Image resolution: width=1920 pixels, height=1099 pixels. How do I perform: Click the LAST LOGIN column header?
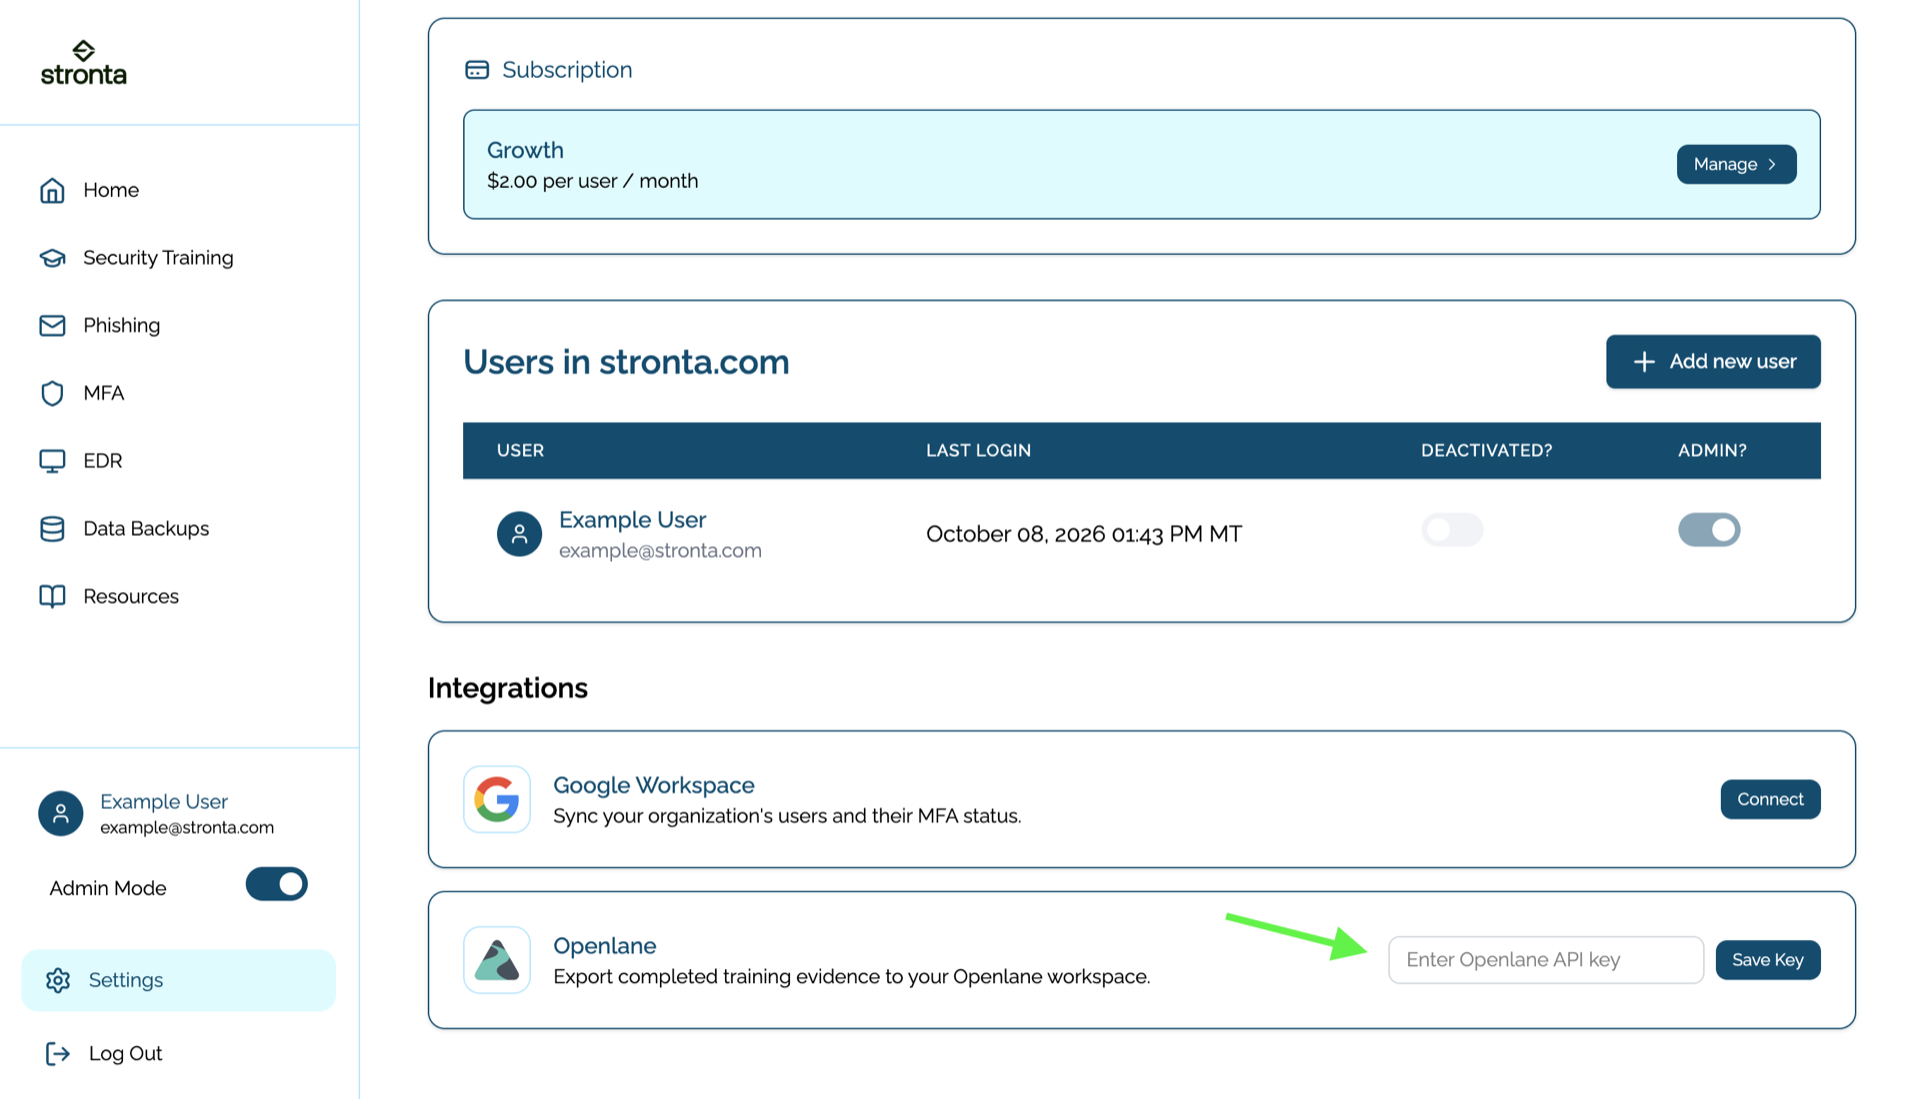[978, 451]
